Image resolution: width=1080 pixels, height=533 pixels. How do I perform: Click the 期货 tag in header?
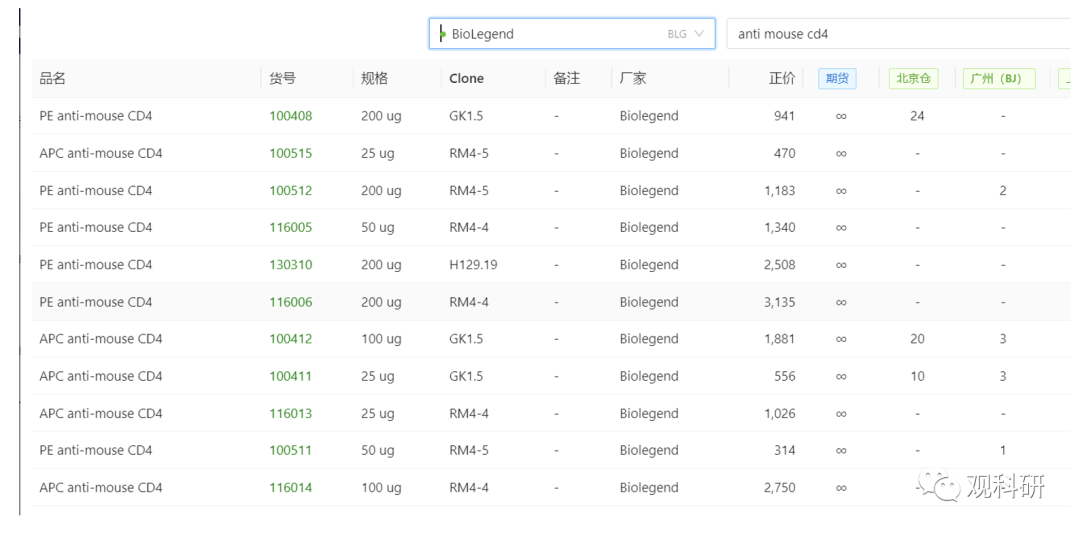(x=837, y=79)
